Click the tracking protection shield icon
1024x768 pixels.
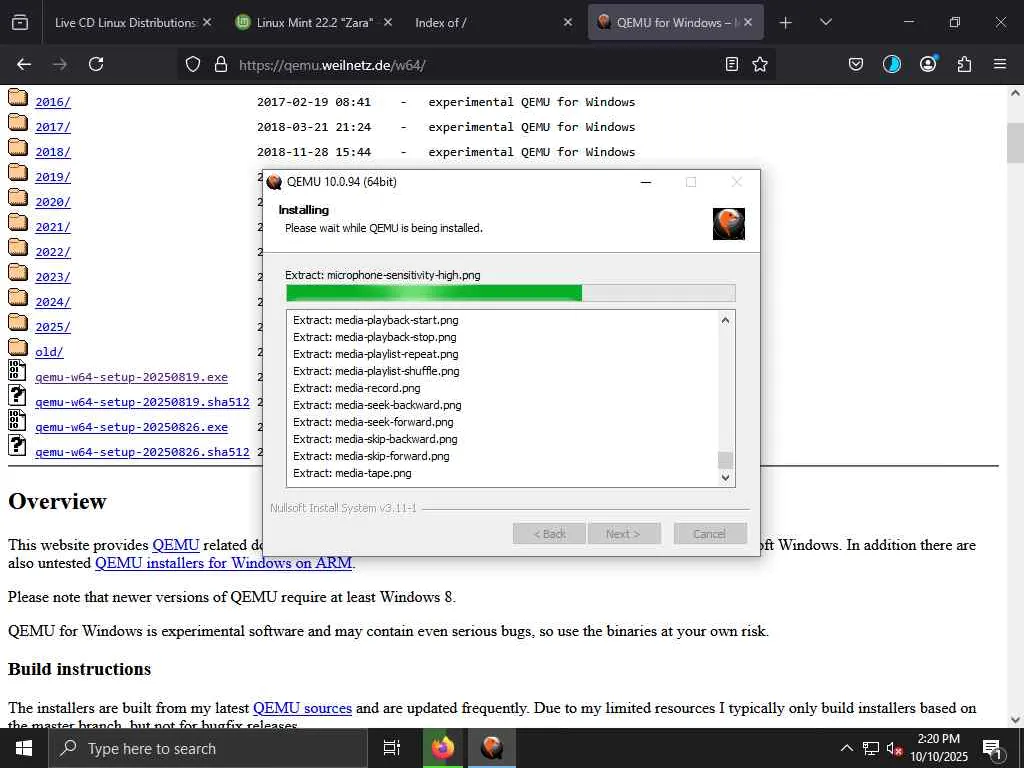(193, 64)
